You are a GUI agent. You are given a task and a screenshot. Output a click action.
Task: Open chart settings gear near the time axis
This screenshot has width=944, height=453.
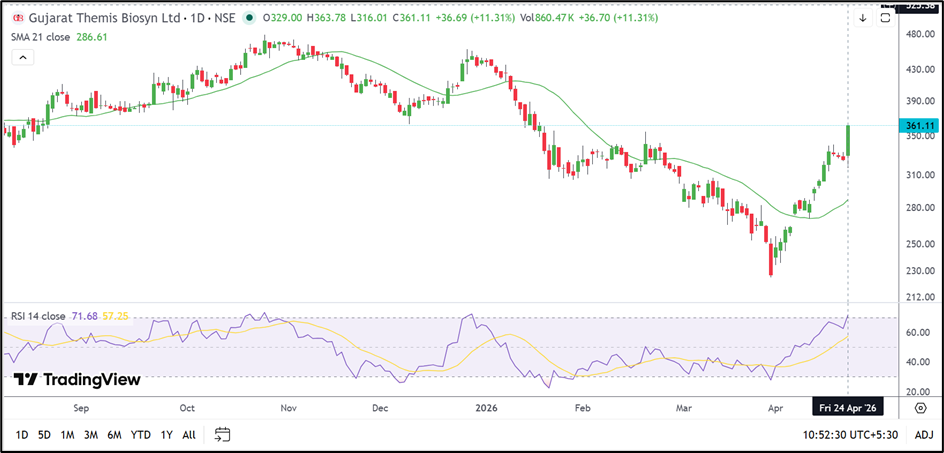click(x=920, y=408)
